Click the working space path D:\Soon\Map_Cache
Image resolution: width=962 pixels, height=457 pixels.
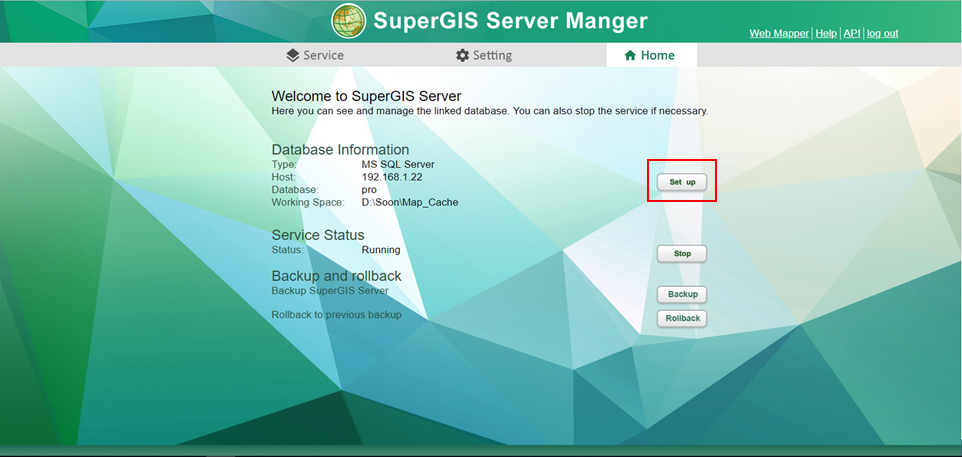click(410, 202)
